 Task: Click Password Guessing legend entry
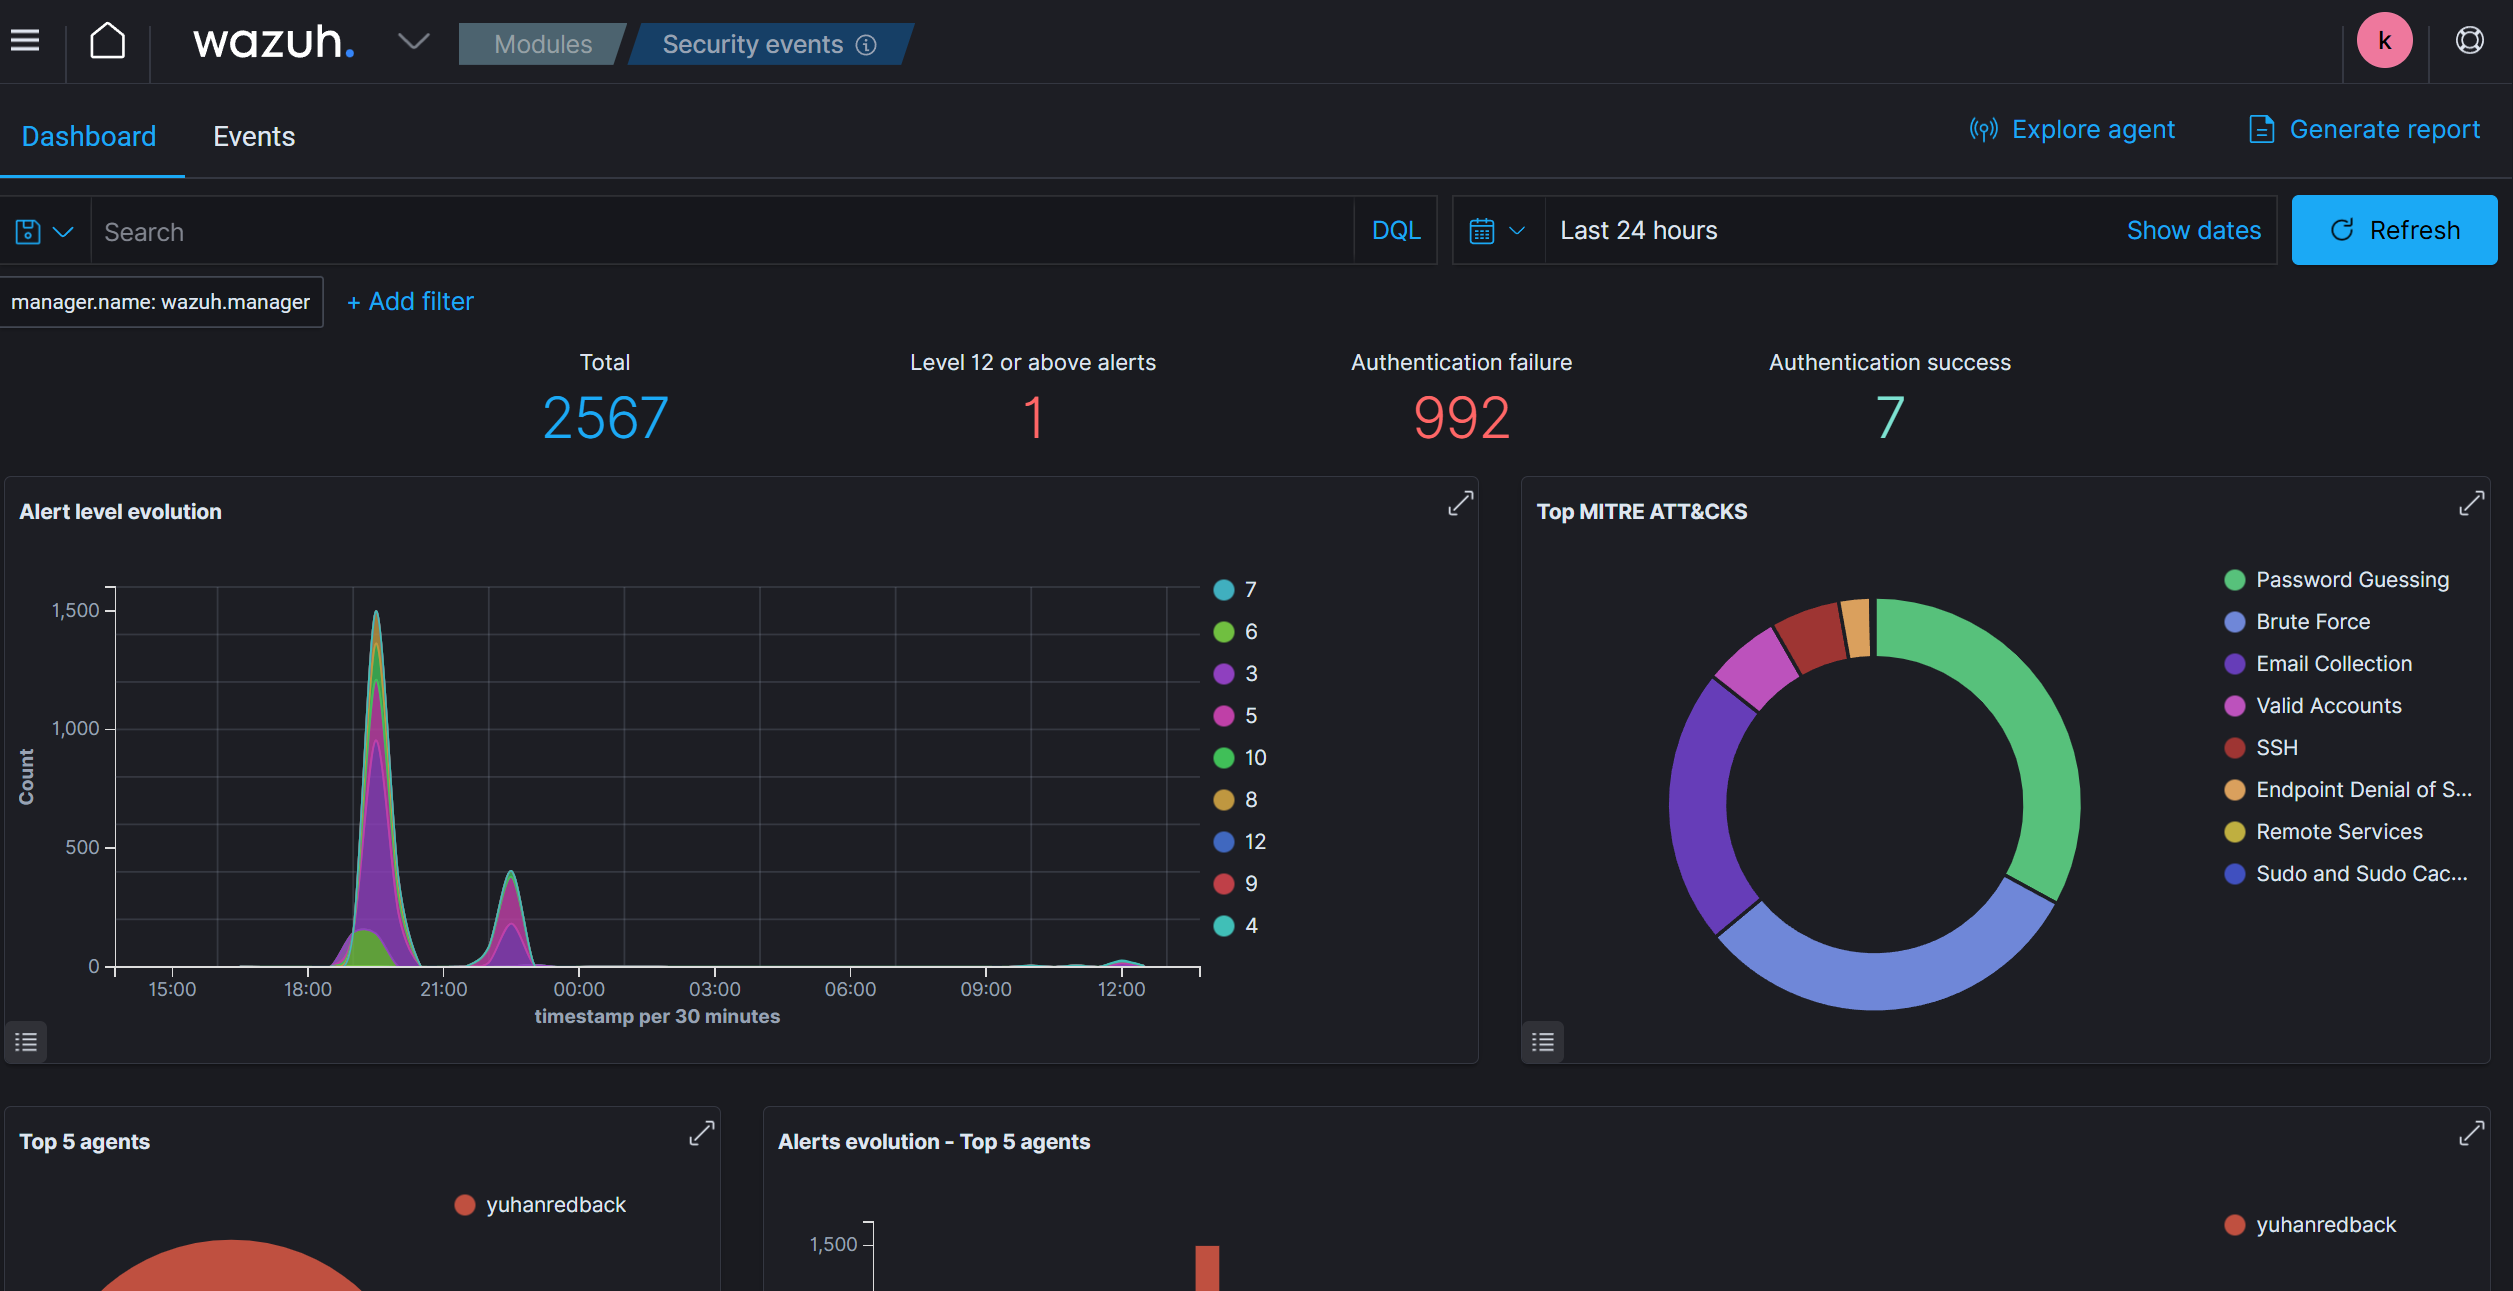click(2336, 580)
